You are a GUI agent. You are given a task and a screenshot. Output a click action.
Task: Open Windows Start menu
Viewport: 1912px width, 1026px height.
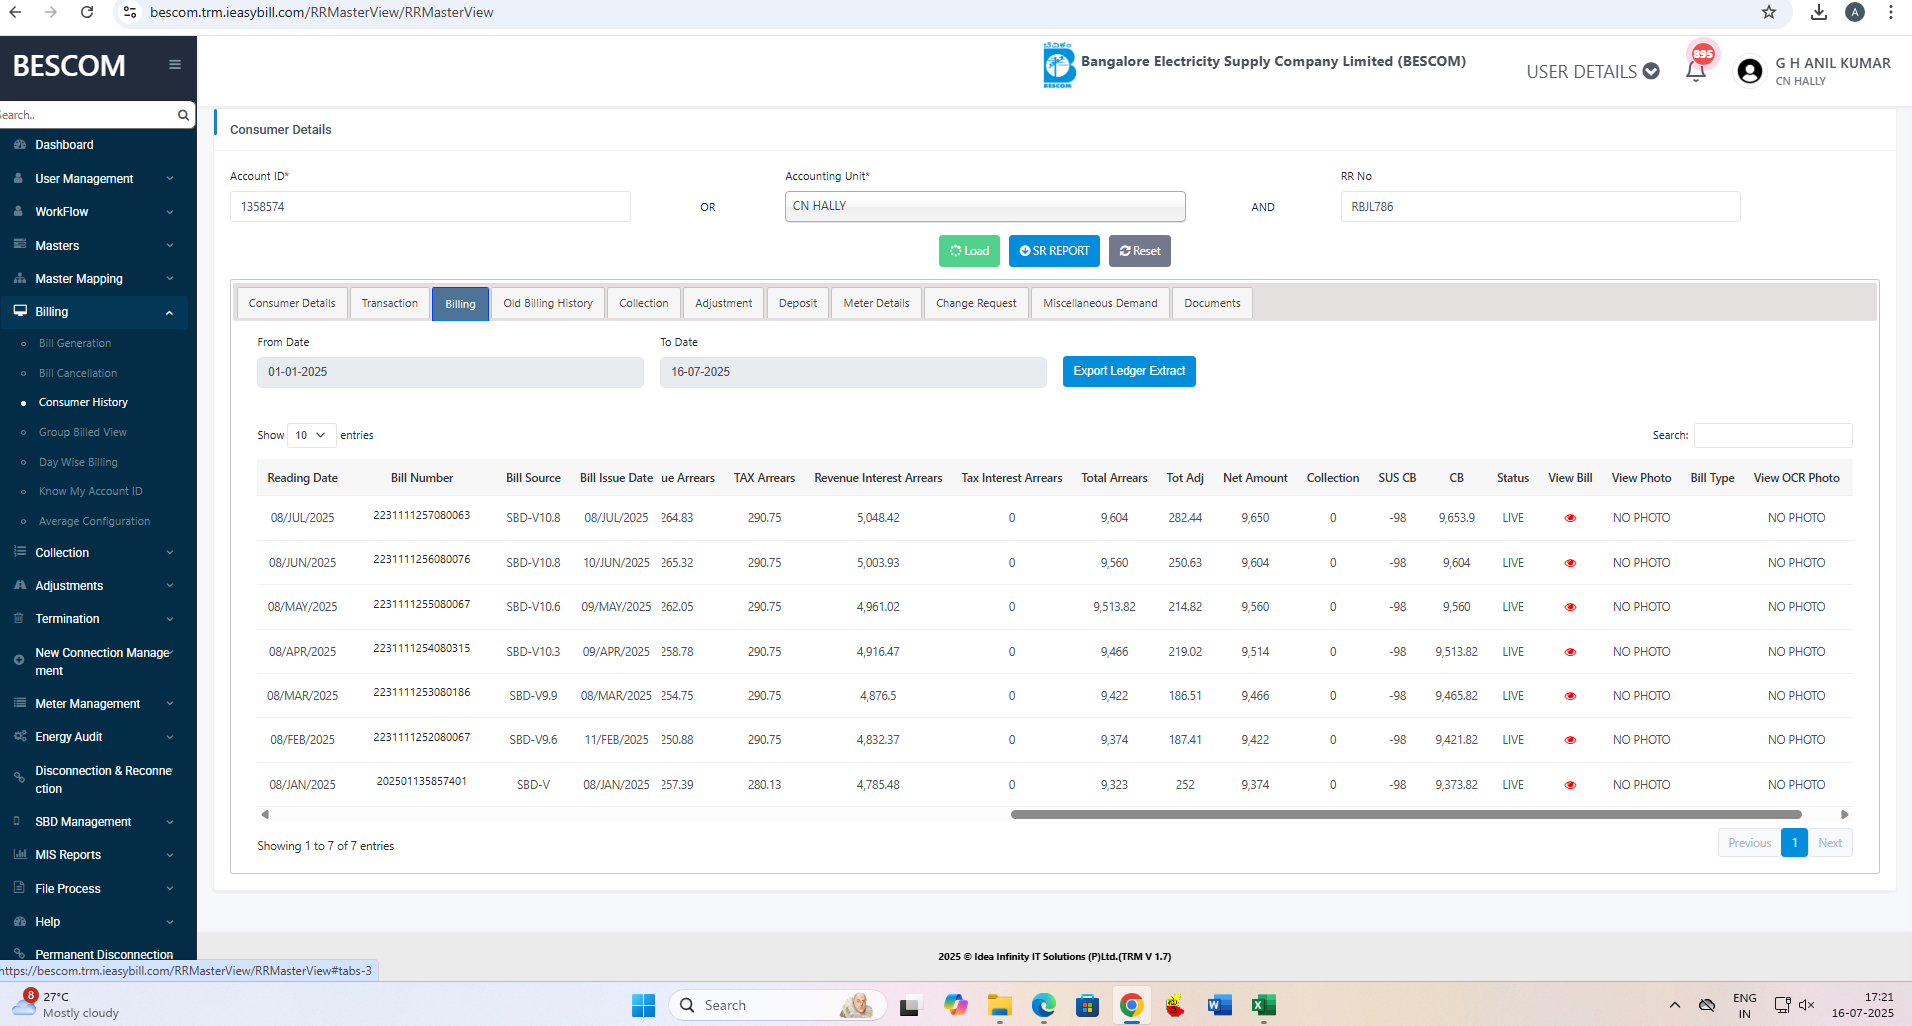tap(643, 1005)
